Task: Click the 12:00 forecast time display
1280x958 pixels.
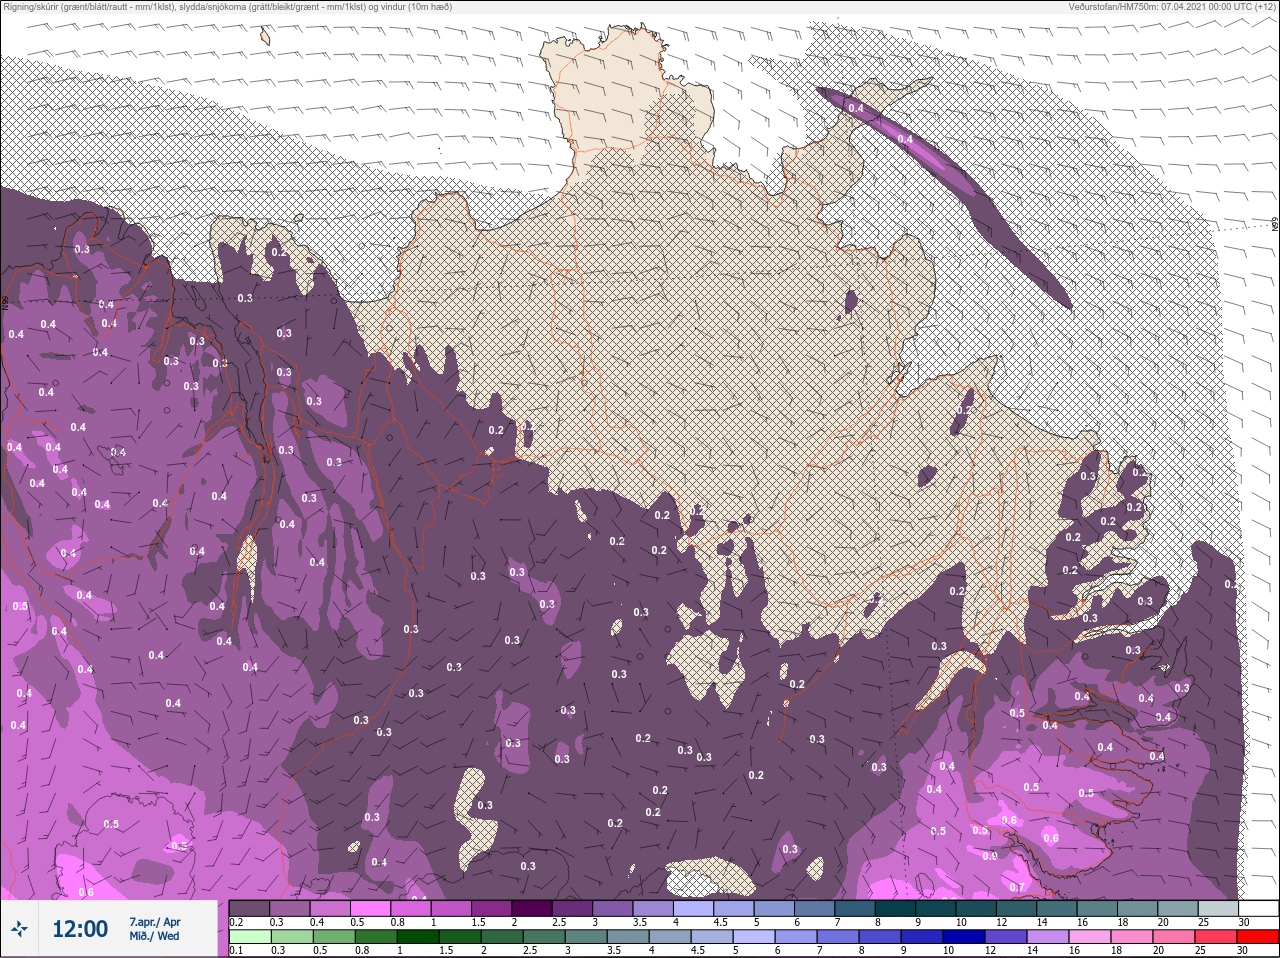Action: pyautogui.click(x=80, y=929)
